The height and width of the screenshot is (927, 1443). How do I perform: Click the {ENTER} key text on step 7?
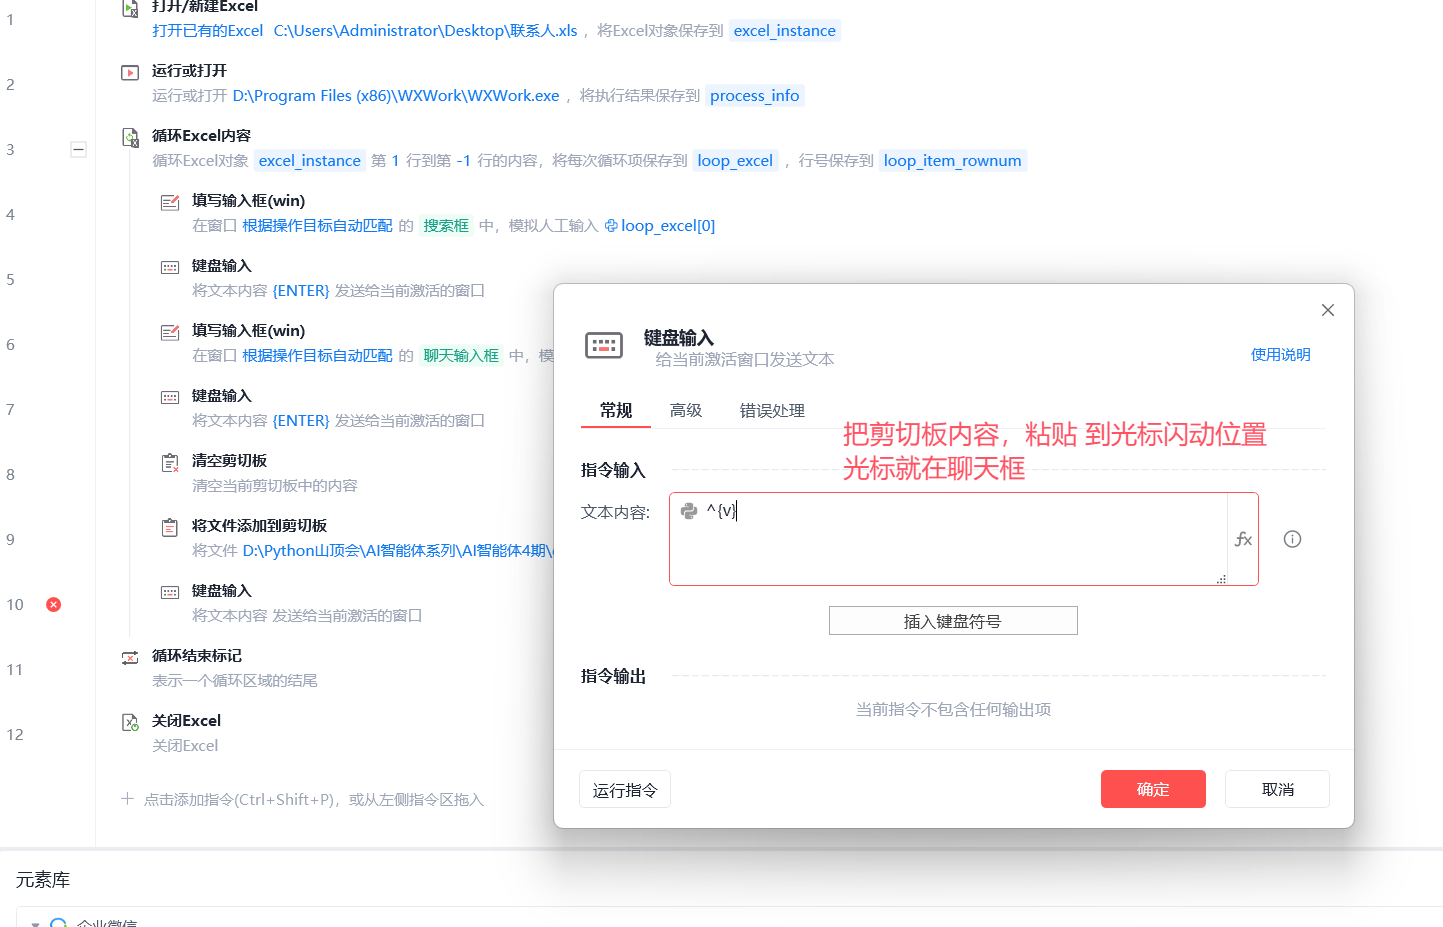tap(301, 420)
